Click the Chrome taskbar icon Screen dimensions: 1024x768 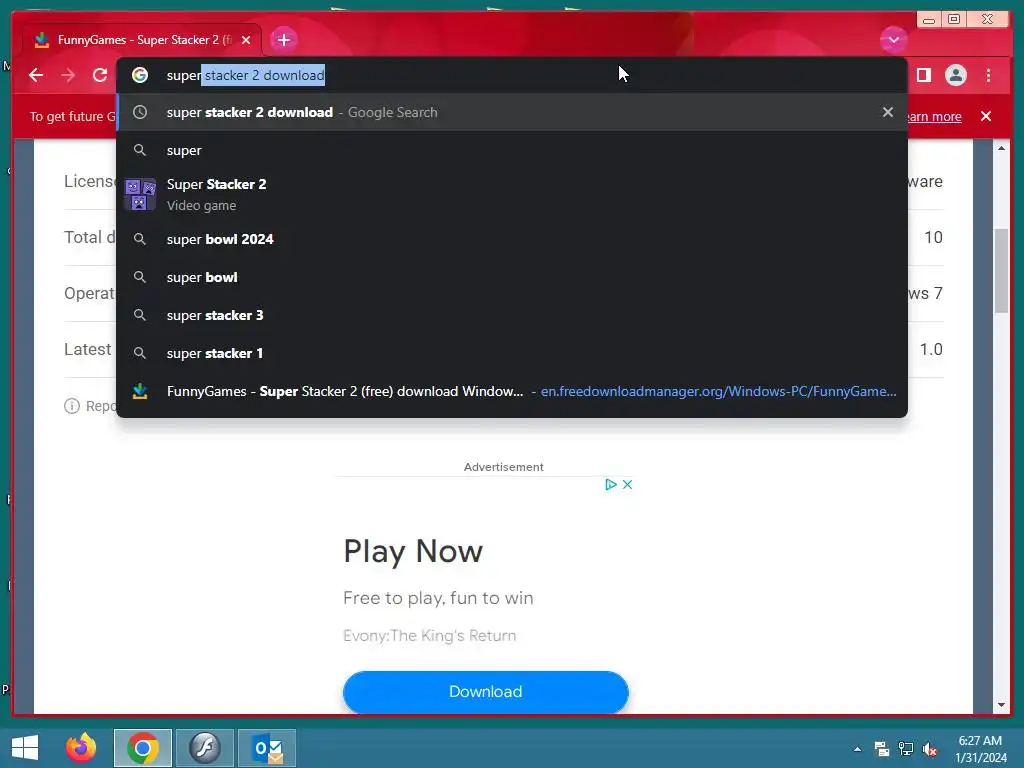[x=143, y=748]
